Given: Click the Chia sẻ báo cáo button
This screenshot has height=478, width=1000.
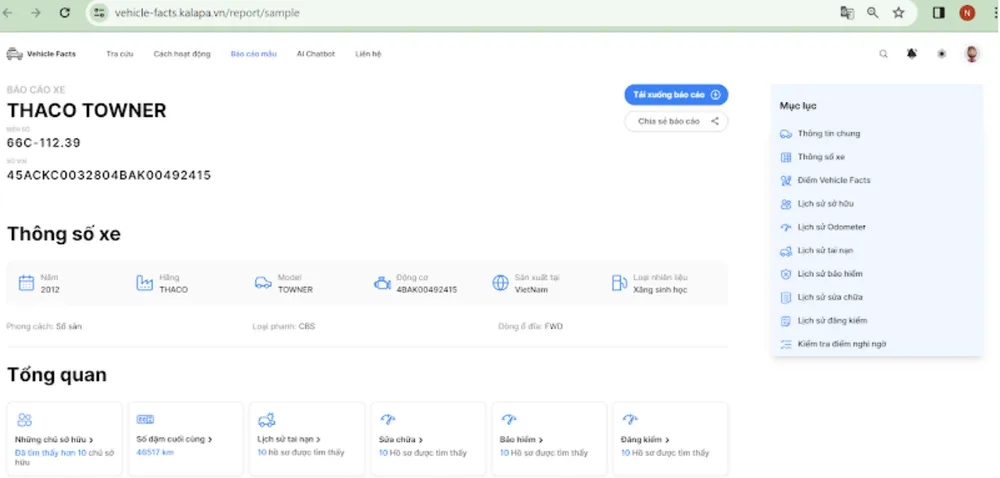Looking at the screenshot, I should (676, 121).
